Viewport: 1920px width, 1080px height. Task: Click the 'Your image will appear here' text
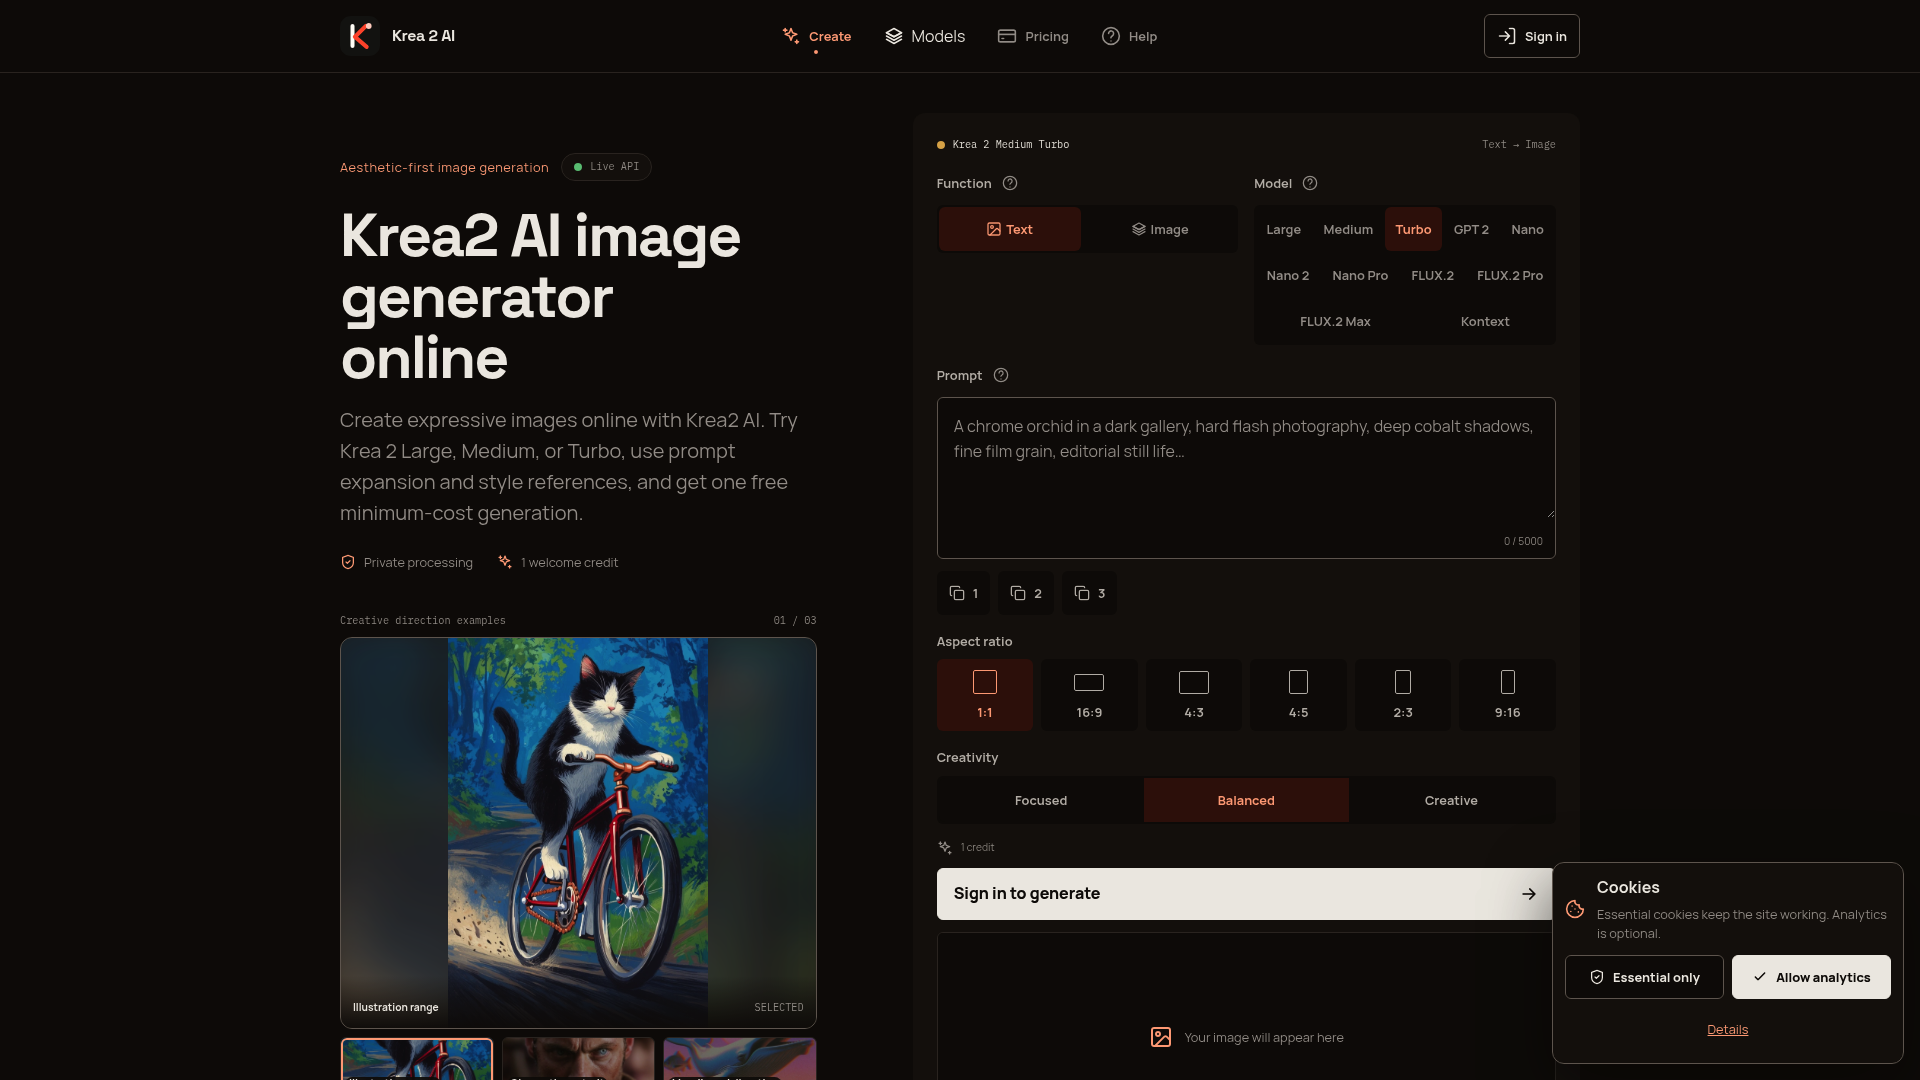click(1264, 1037)
